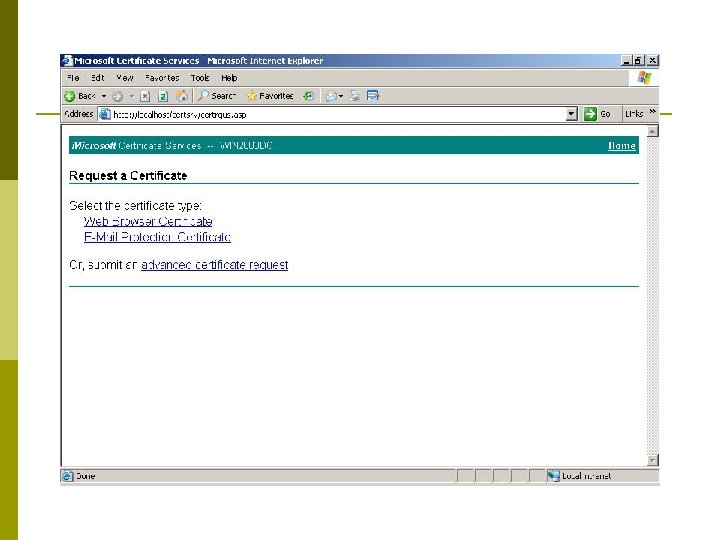The image size is (720, 540).
Task: Restore down the Internet Explorer window
Action: click(638, 60)
